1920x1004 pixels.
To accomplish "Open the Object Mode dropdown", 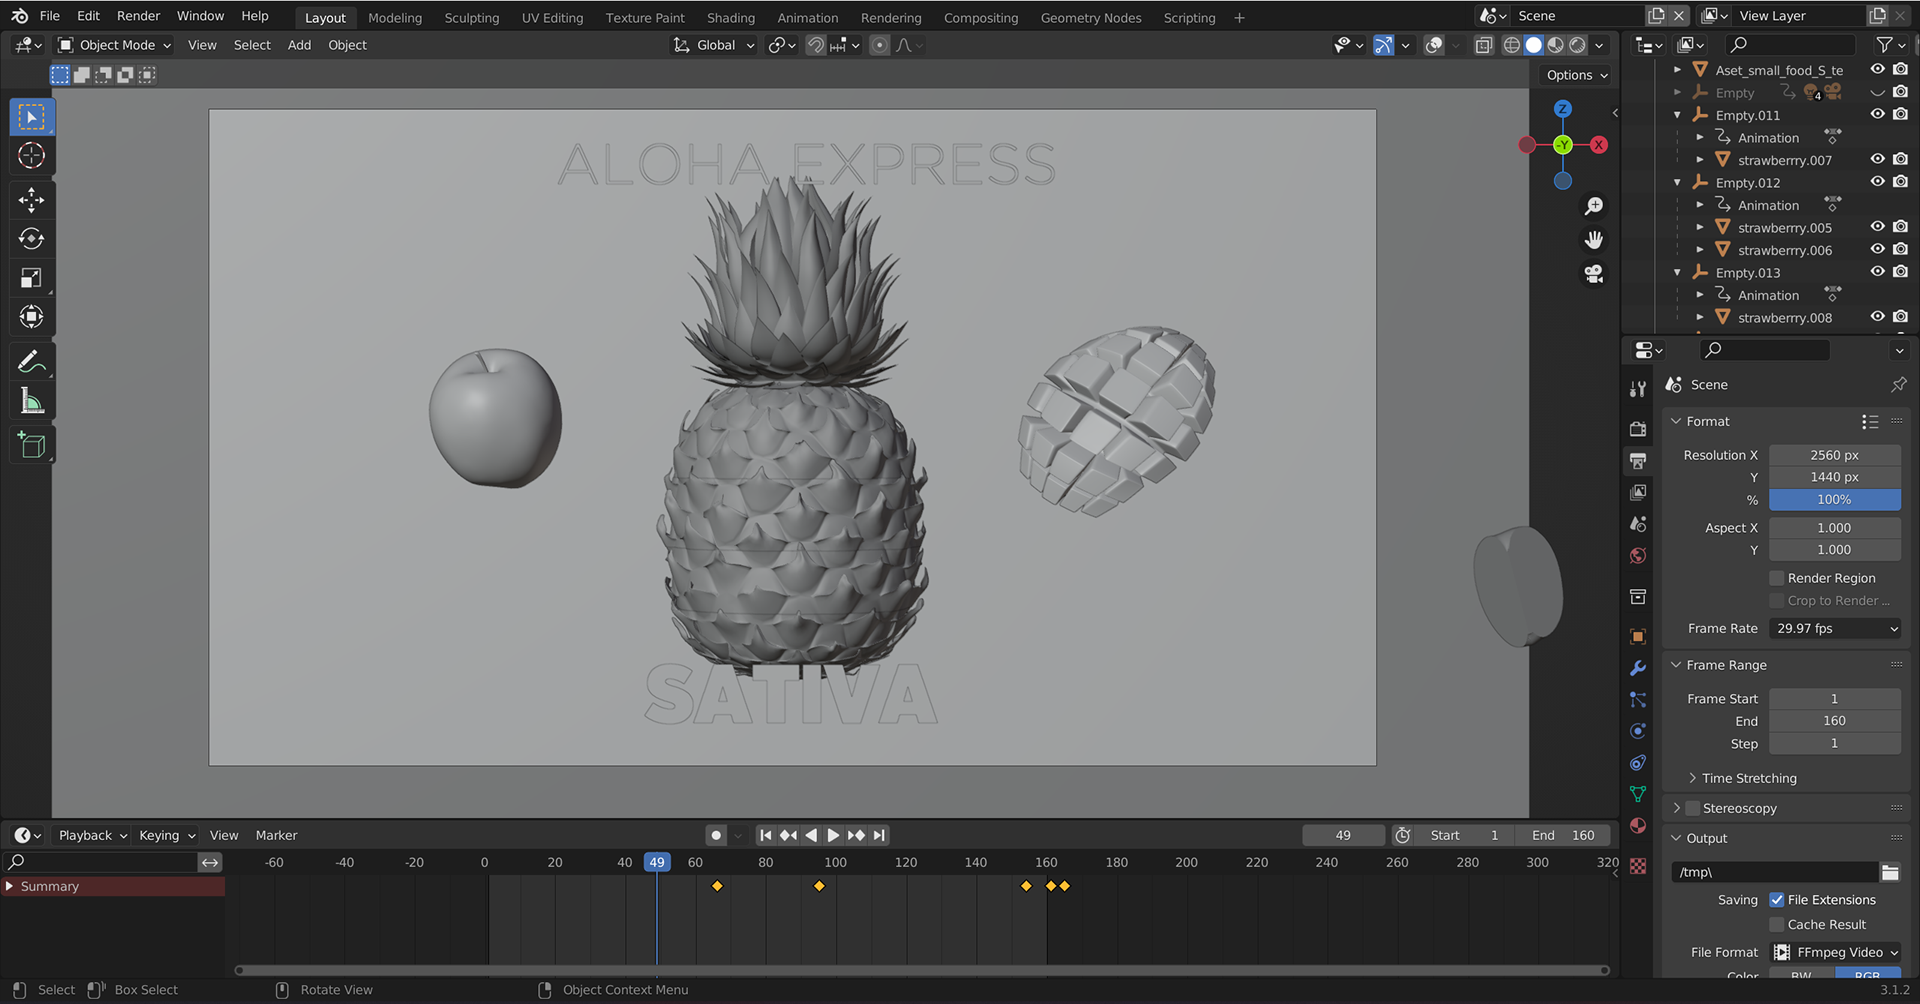I will 115,45.
